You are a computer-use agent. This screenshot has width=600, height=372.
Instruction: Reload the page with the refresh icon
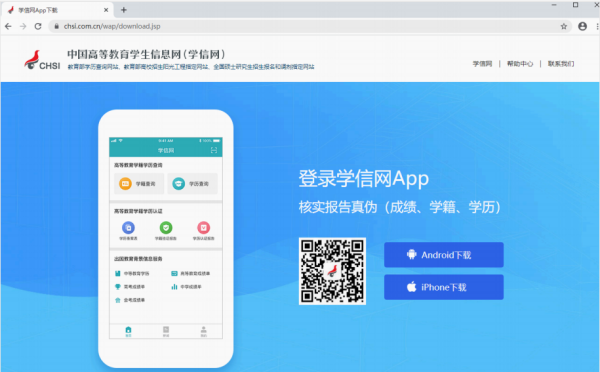tap(38, 26)
